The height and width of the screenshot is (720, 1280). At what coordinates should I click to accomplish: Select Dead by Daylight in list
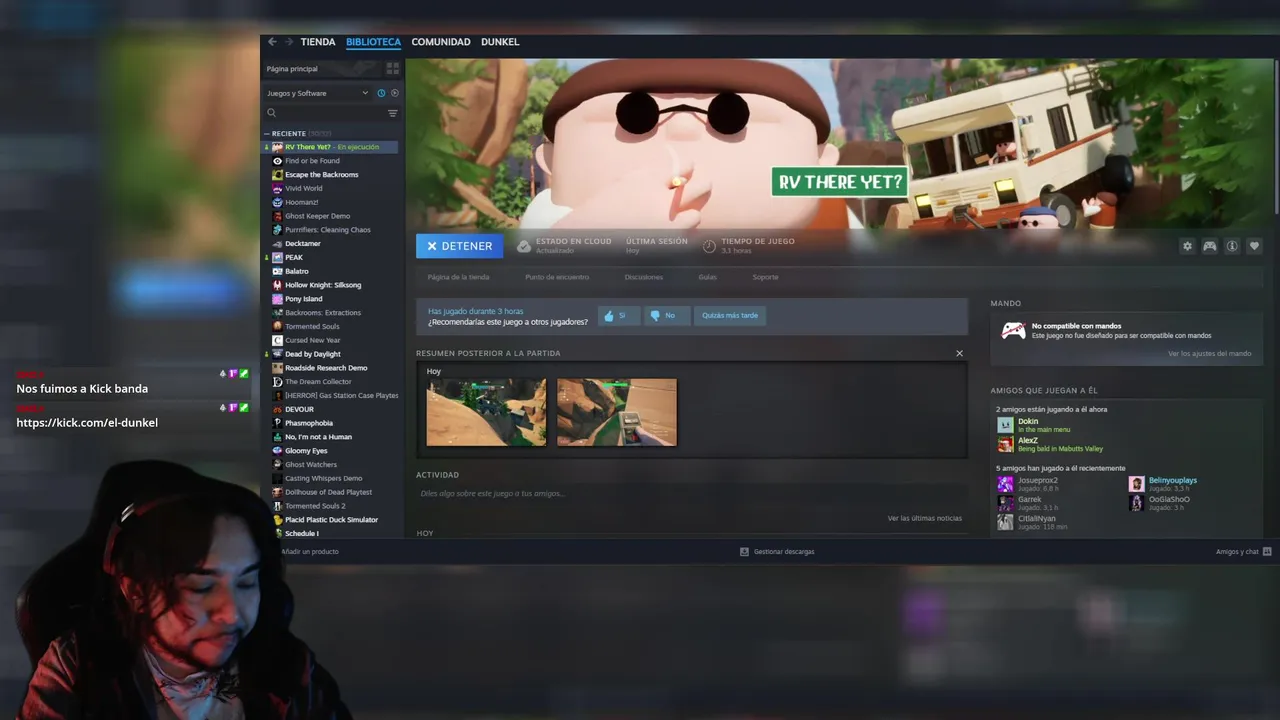click(312, 354)
